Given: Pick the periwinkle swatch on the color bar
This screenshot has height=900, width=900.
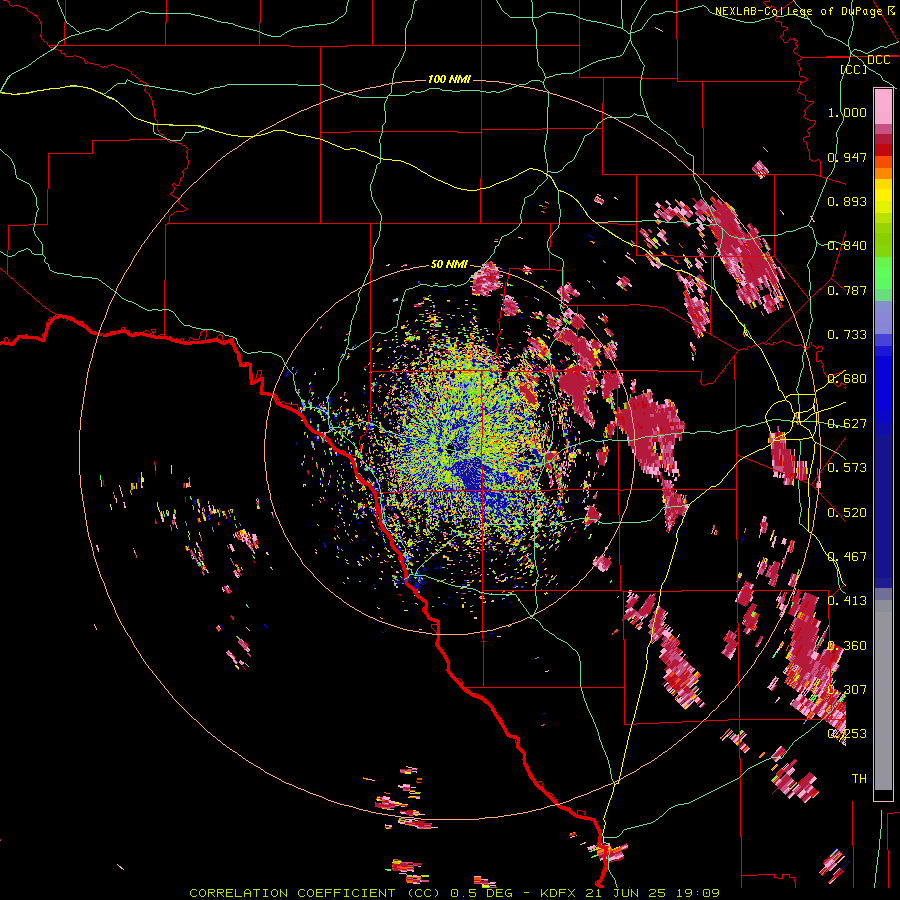Looking at the screenshot, I should tap(883, 317).
